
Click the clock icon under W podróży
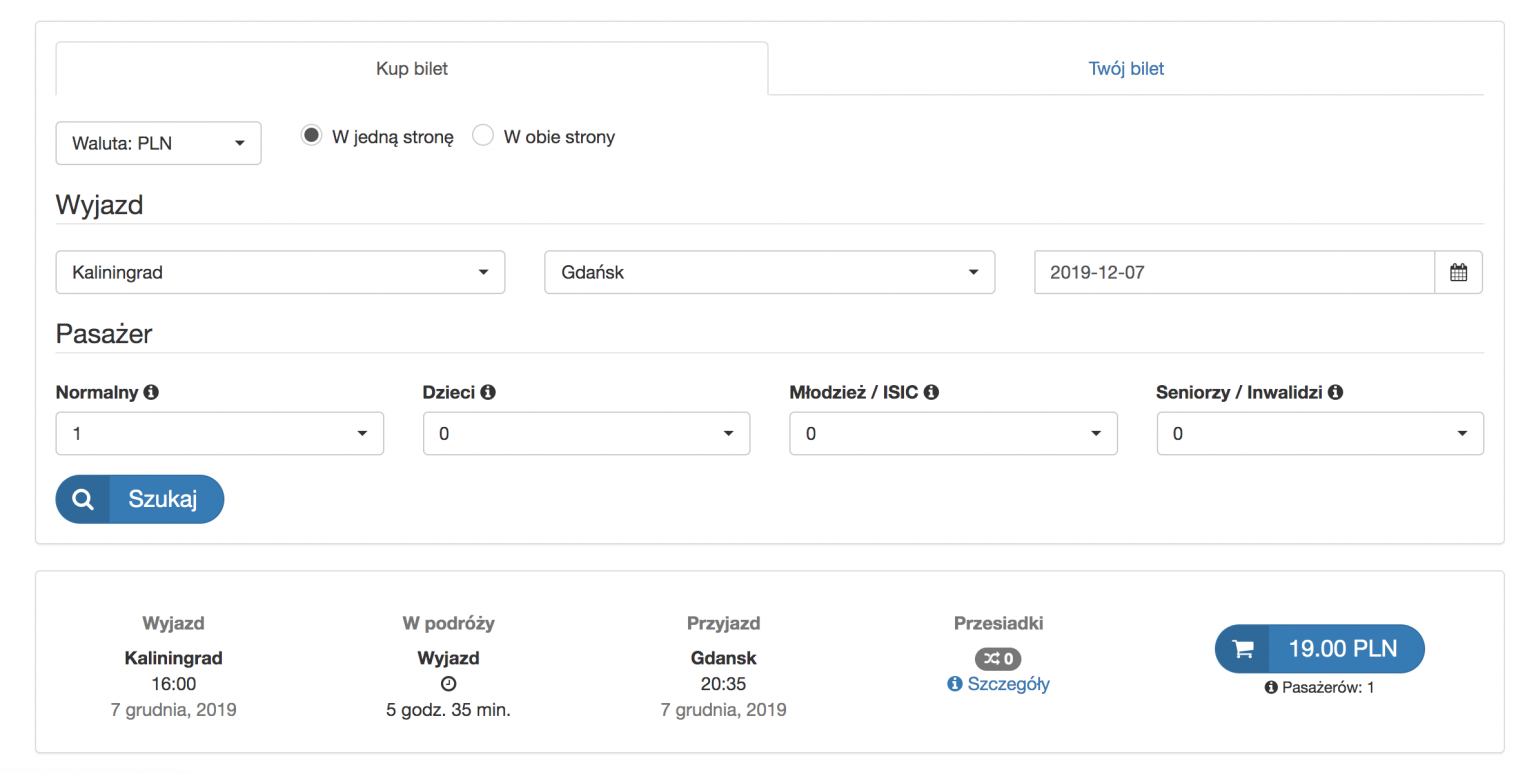coord(448,684)
